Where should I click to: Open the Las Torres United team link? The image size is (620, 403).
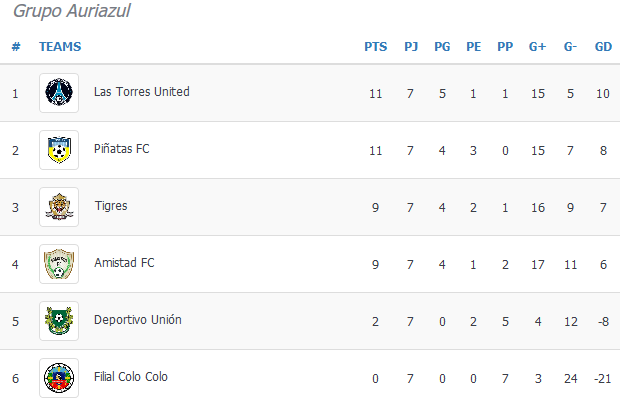click(x=142, y=92)
